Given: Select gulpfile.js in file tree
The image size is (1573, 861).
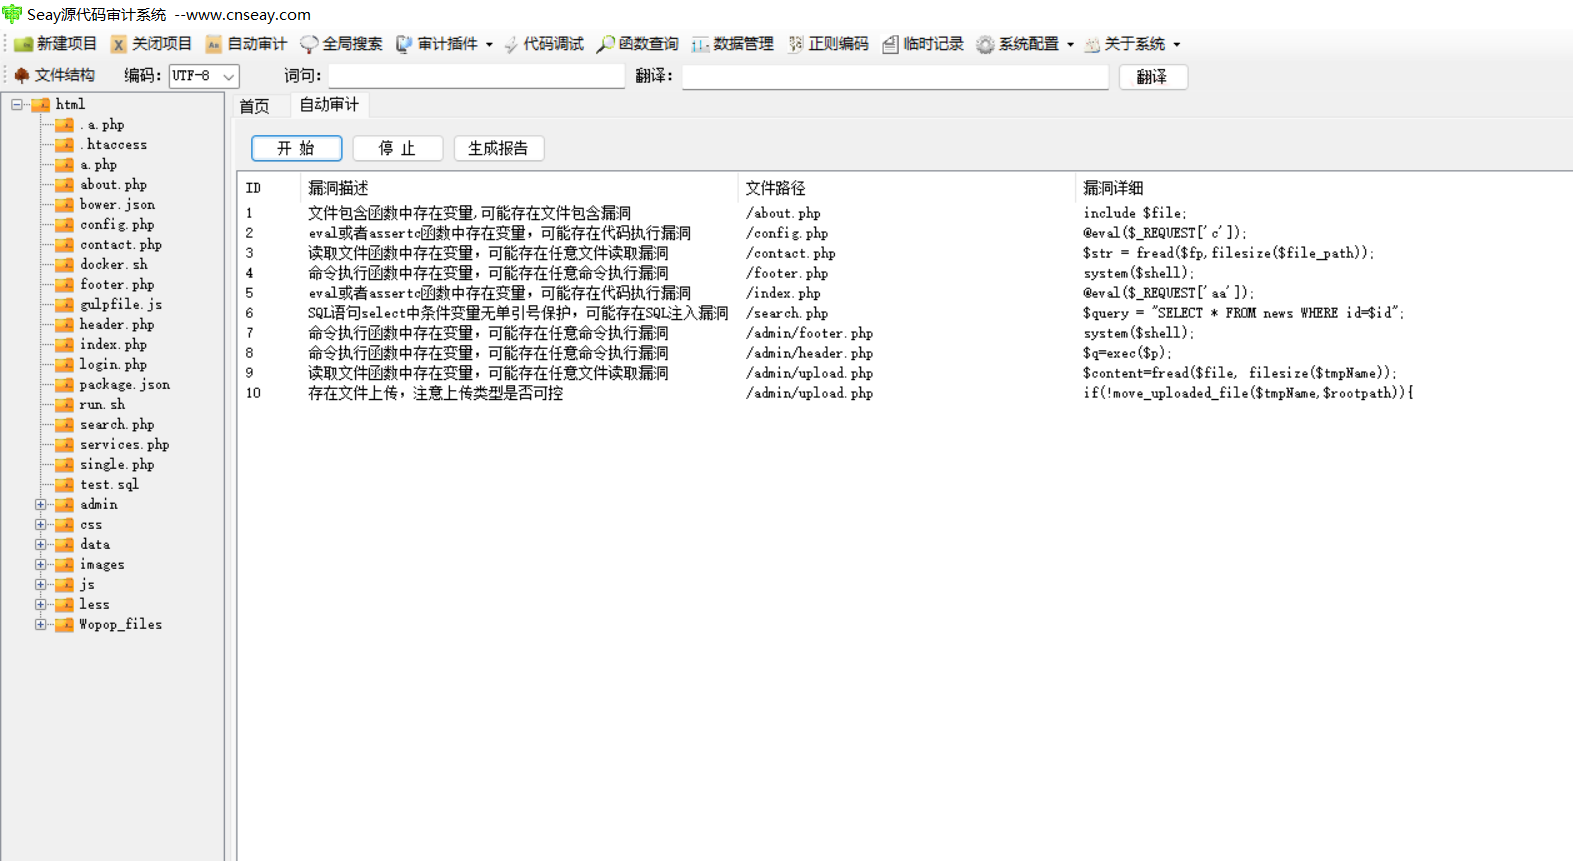Looking at the screenshot, I should coord(121,304).
